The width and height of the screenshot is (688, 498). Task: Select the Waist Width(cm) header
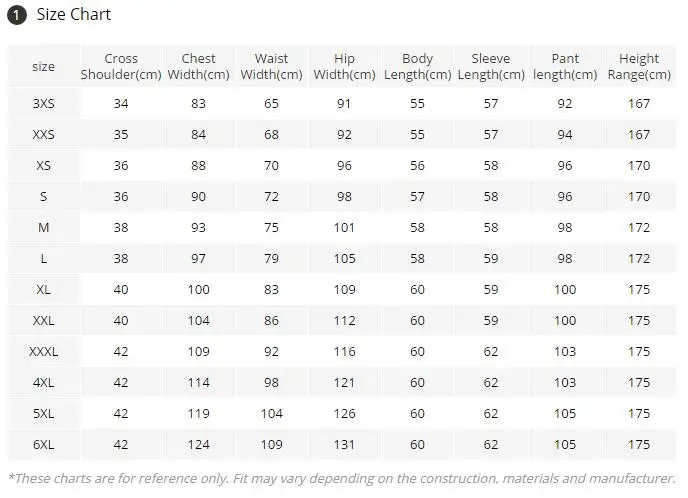(x=272, y=67)
